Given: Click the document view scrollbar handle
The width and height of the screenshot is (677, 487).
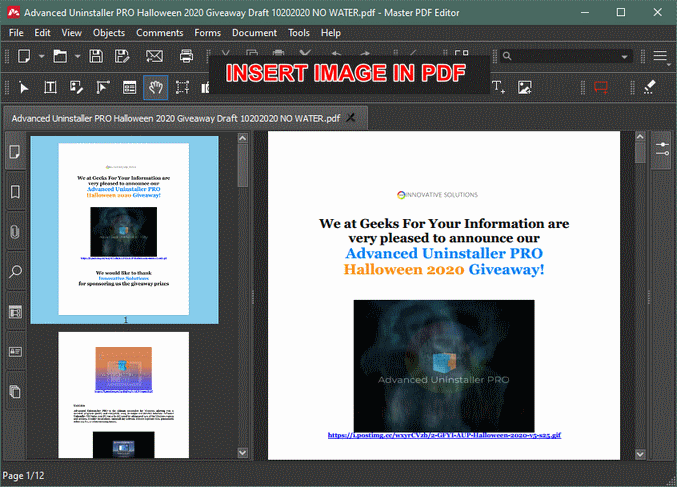Looking at the screenshot, I should click(640, 152).
